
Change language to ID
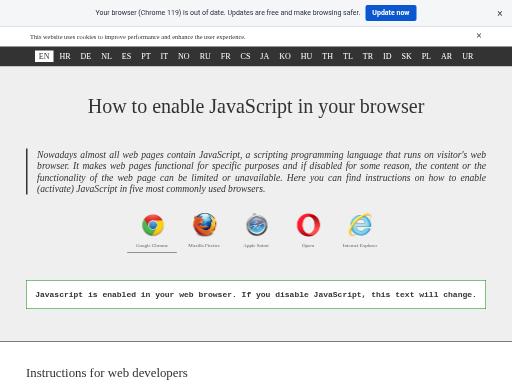(387, 56)
